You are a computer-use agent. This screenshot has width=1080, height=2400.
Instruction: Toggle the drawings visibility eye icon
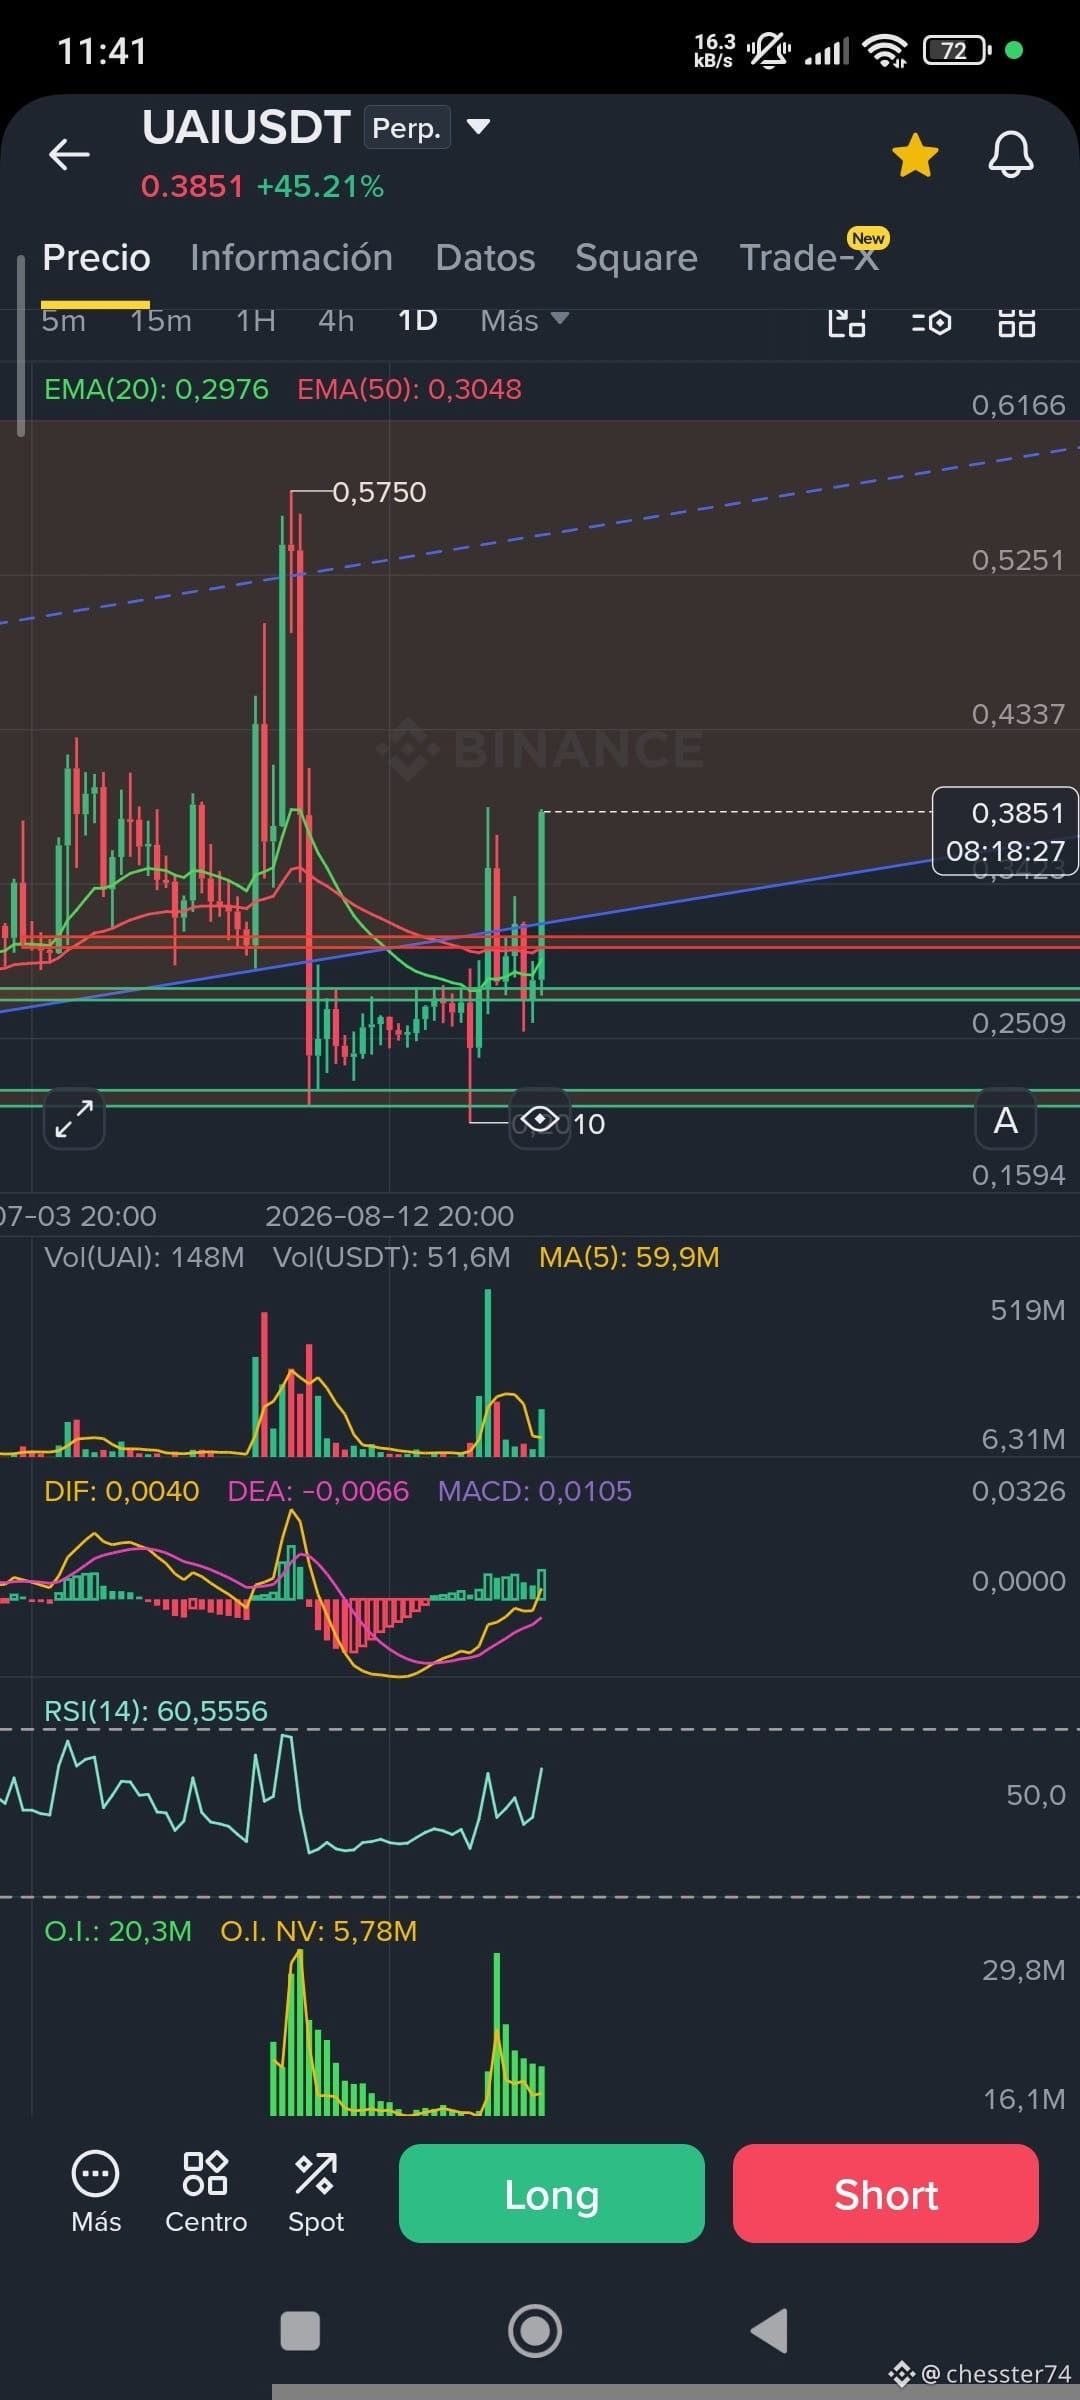(540, 1119)
